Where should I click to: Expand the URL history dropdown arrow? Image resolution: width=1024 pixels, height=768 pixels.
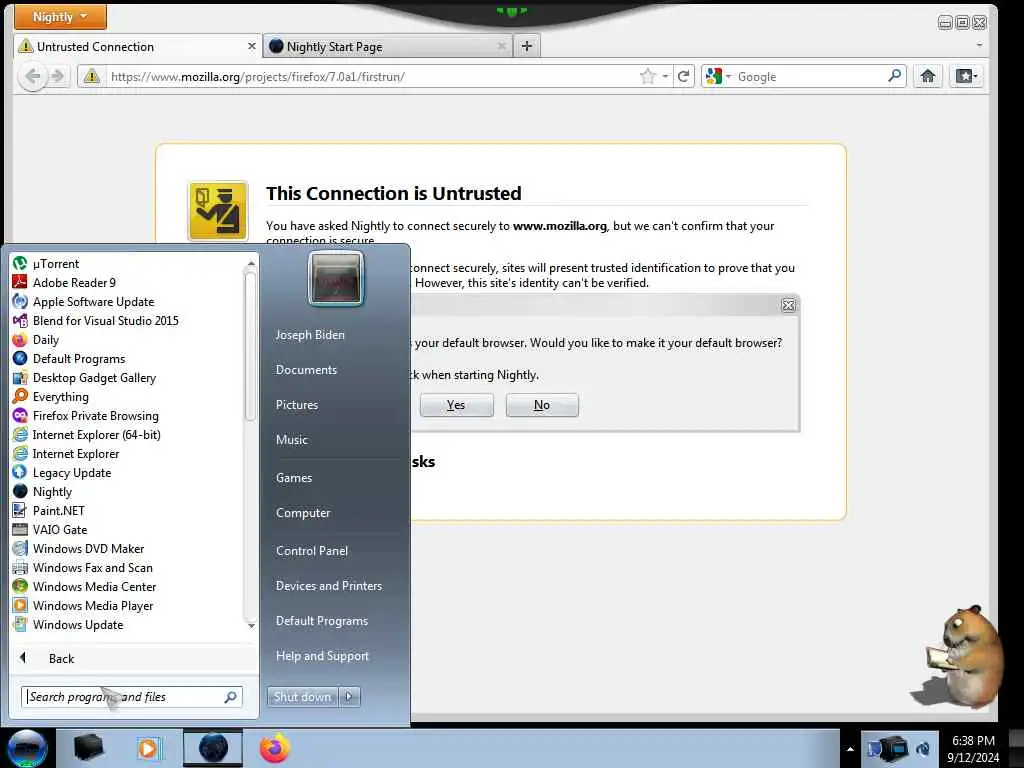665,76
